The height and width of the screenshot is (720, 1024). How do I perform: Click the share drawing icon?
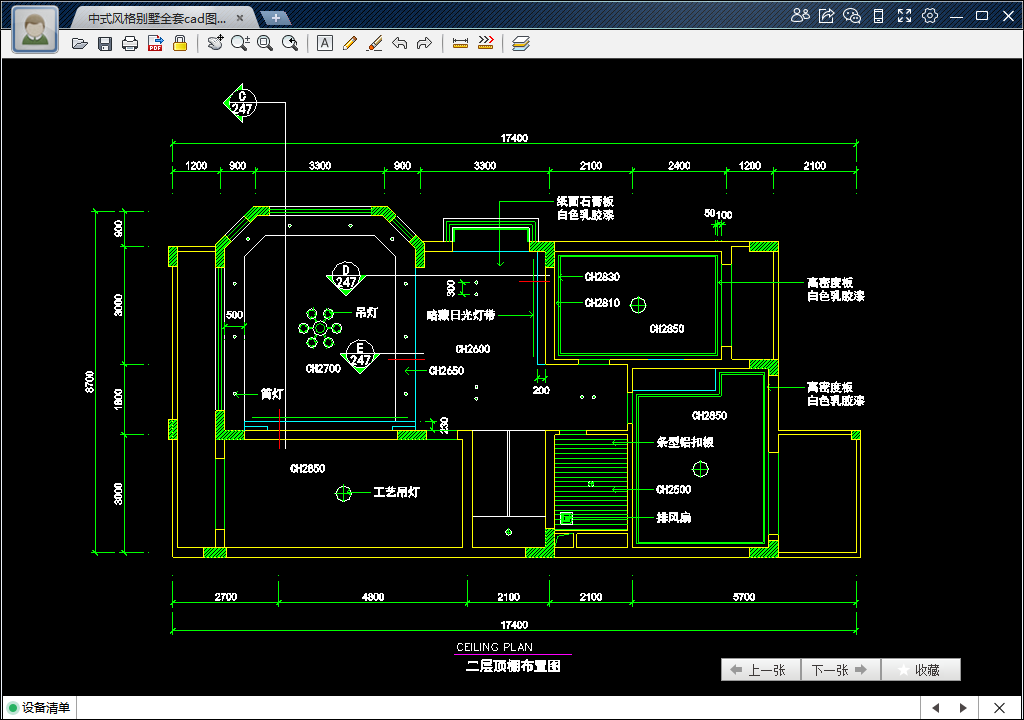826,16
